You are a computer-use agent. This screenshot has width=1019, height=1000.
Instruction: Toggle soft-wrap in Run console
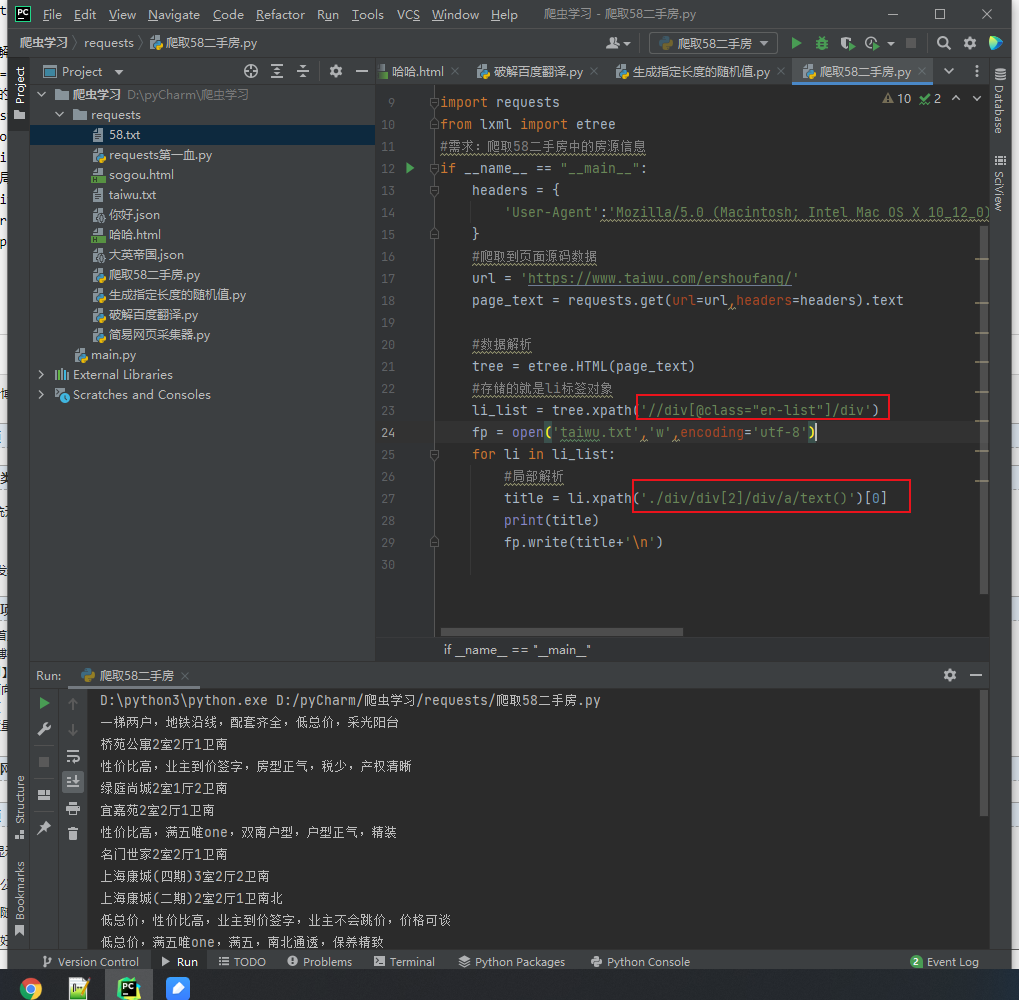[x=73, y=756]
